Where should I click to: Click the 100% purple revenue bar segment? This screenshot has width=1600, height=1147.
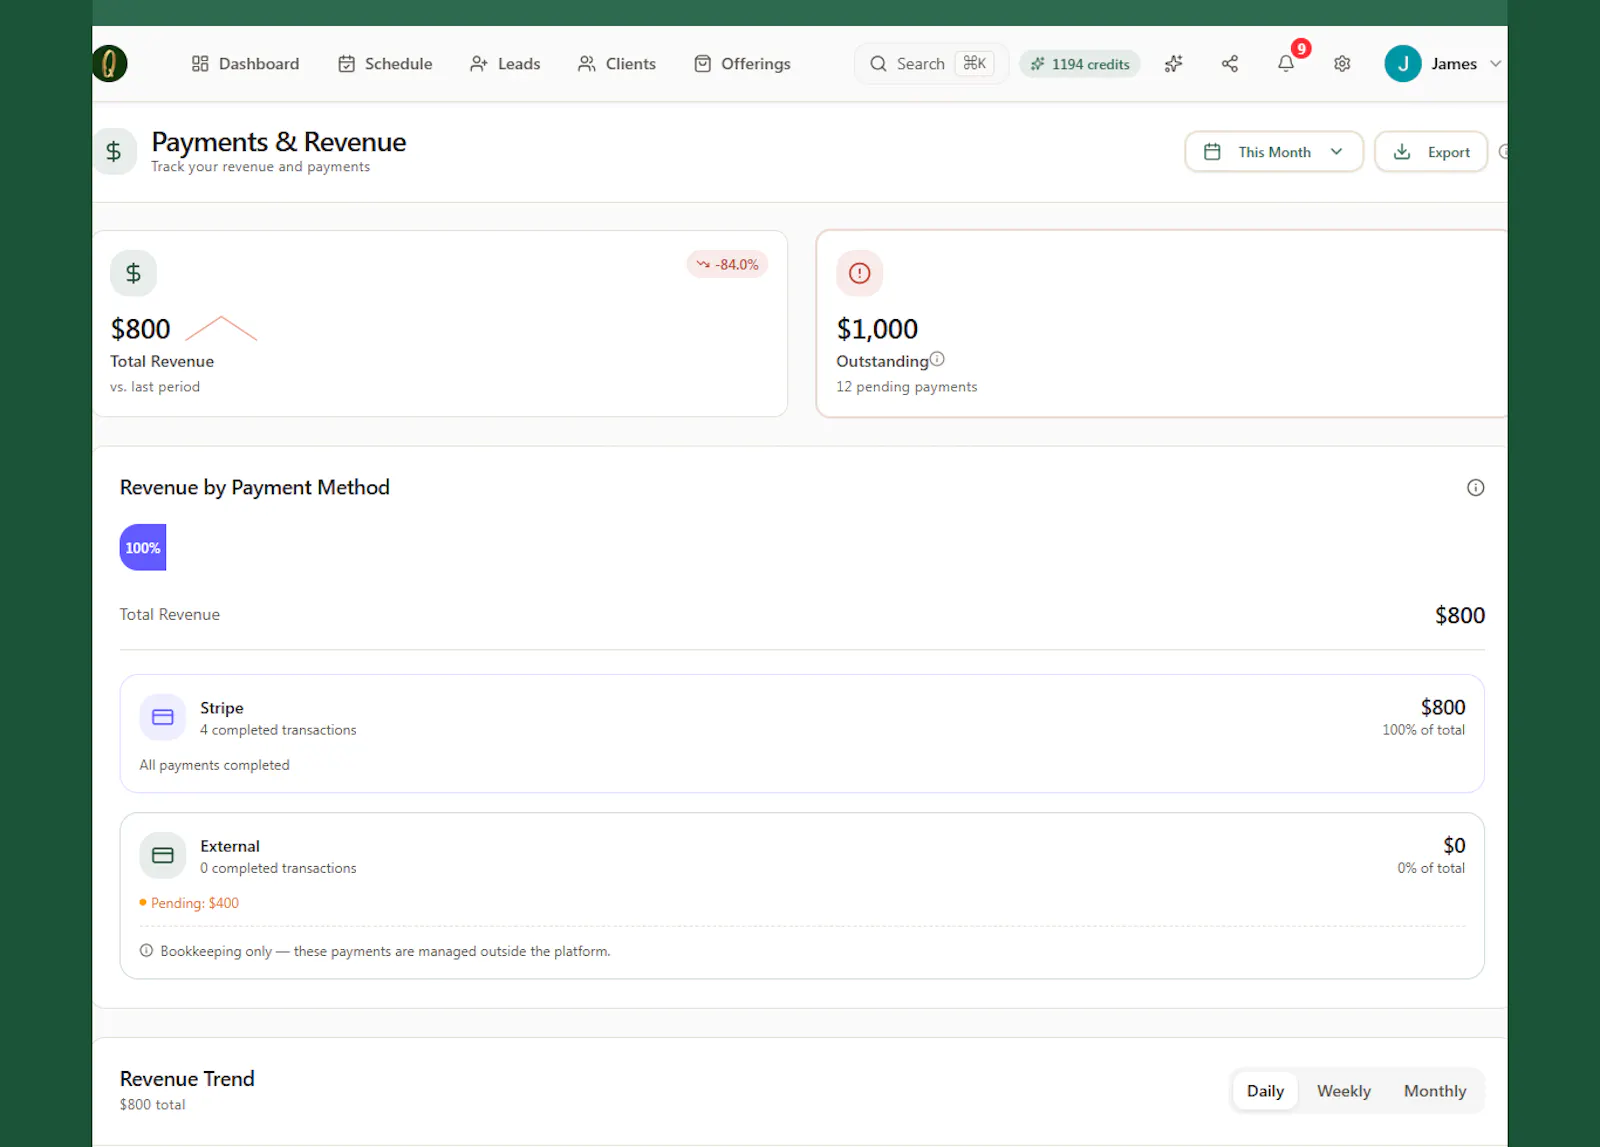143,548
